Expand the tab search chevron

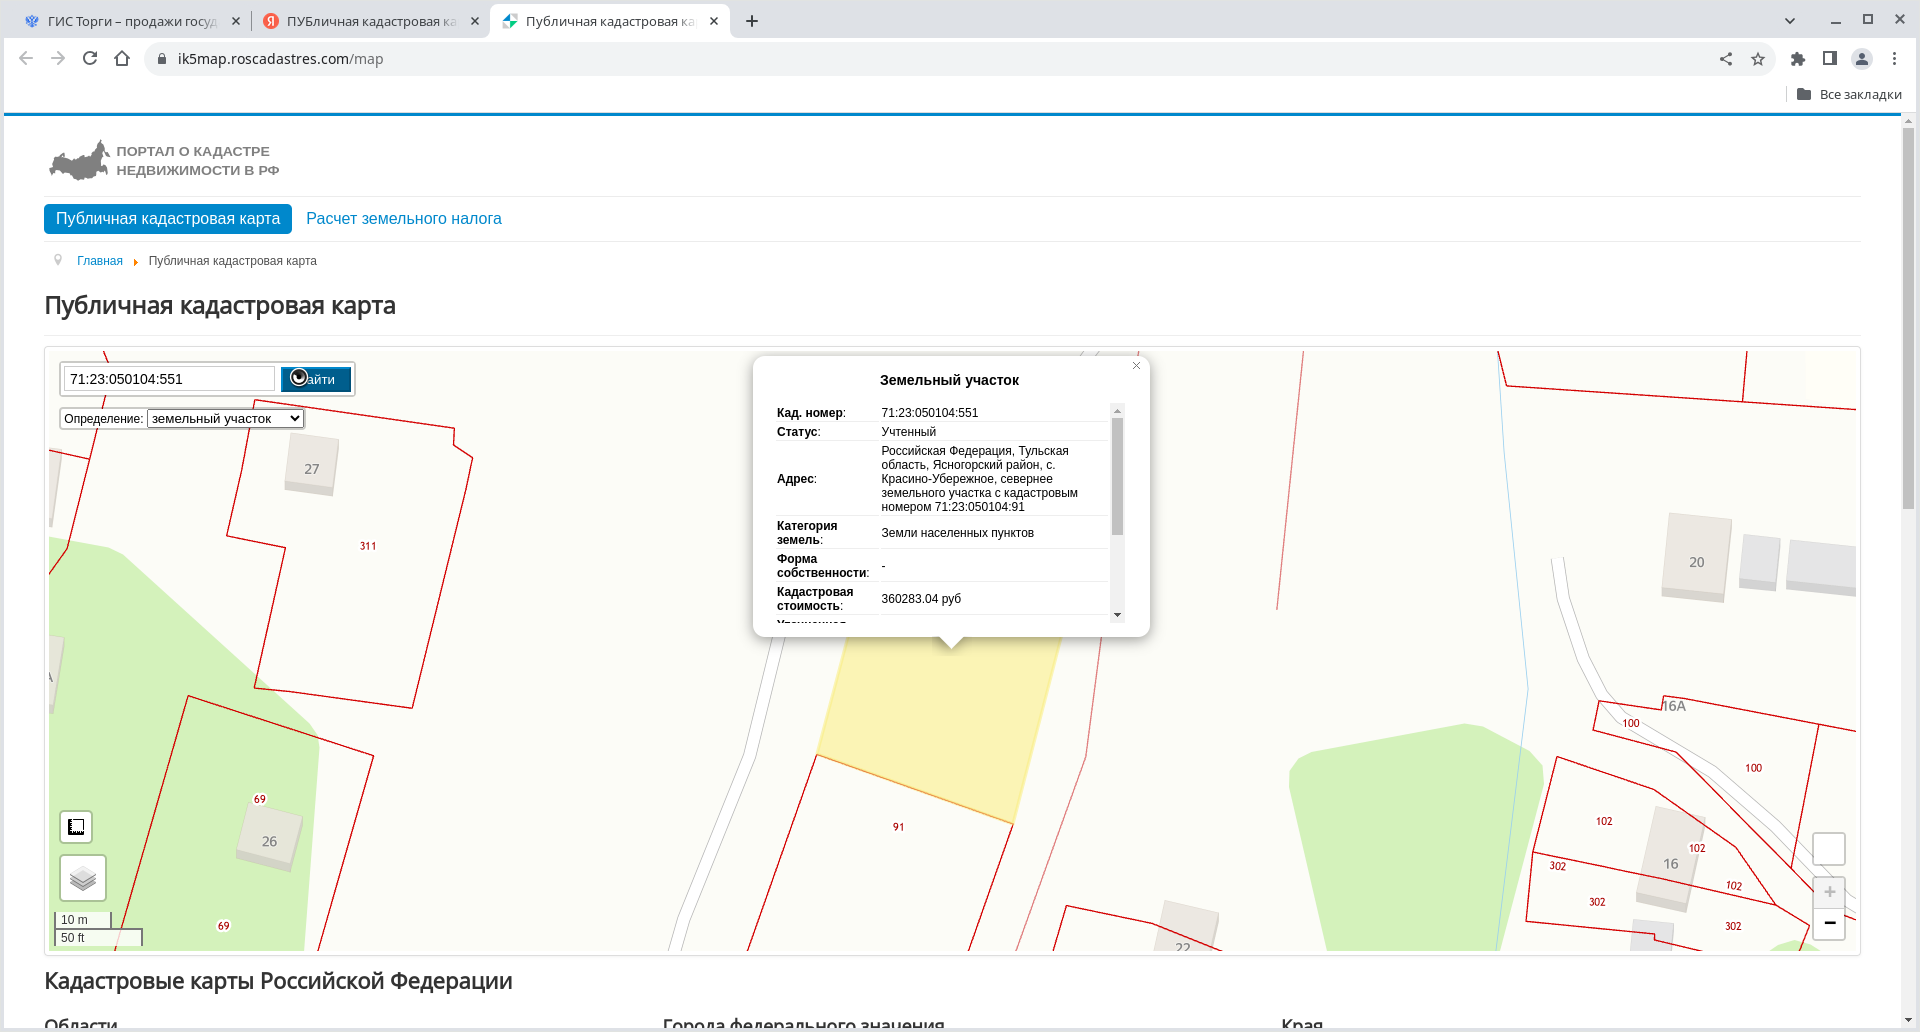pyautogui.click(x=1790, y=21)
